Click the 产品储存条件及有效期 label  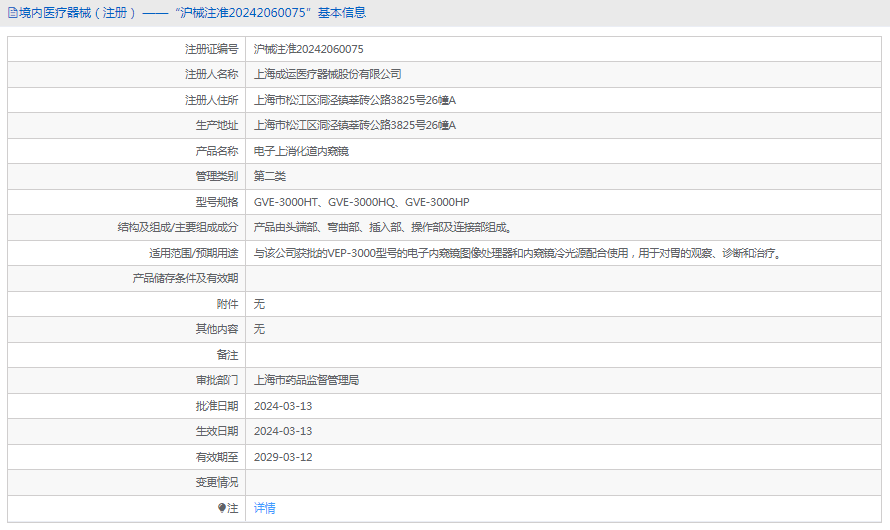[185, 279]
